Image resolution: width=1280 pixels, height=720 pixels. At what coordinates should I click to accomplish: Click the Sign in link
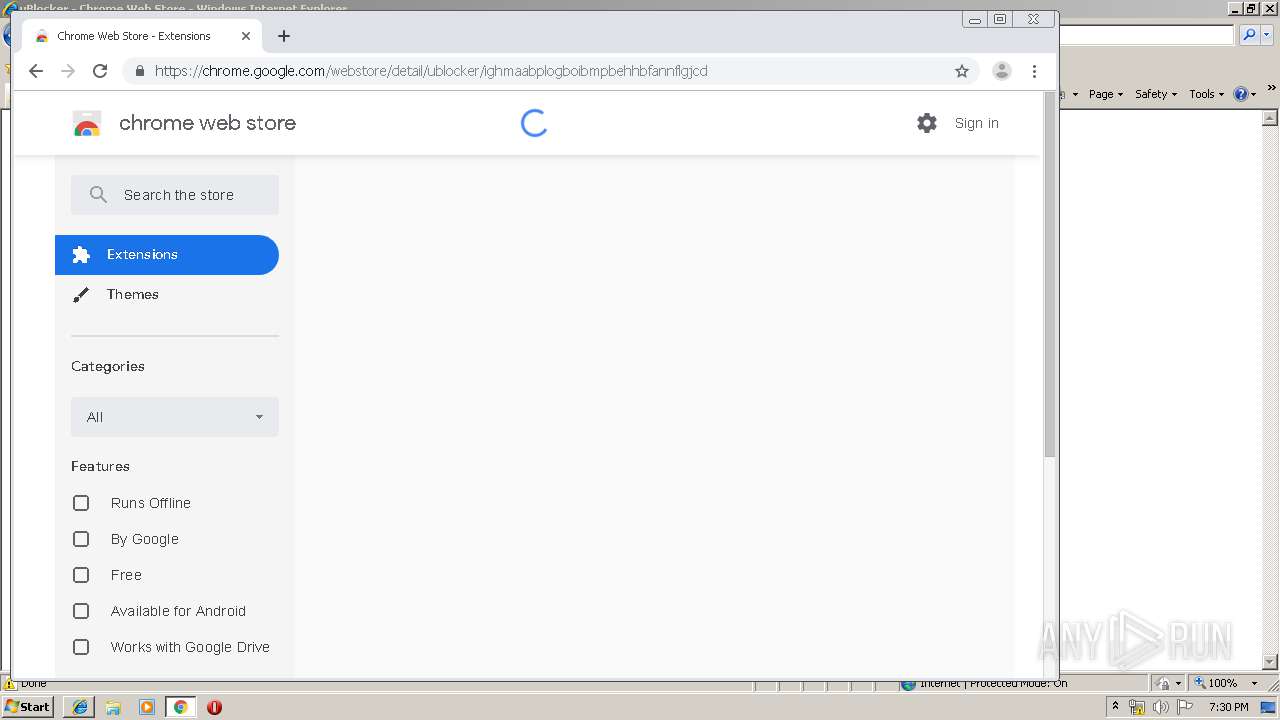click(x=977, y=123)
